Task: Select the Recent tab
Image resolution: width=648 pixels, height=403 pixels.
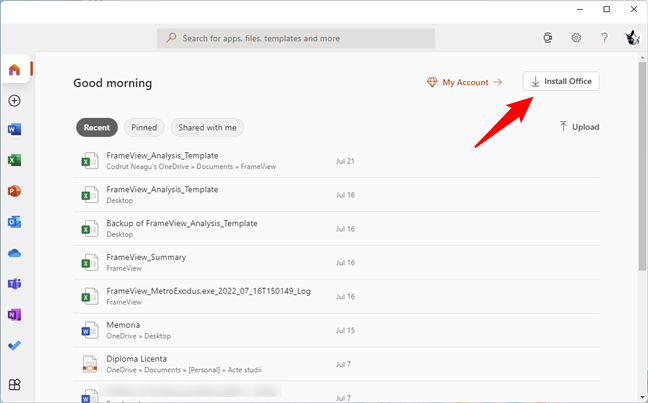Action: 97,127
